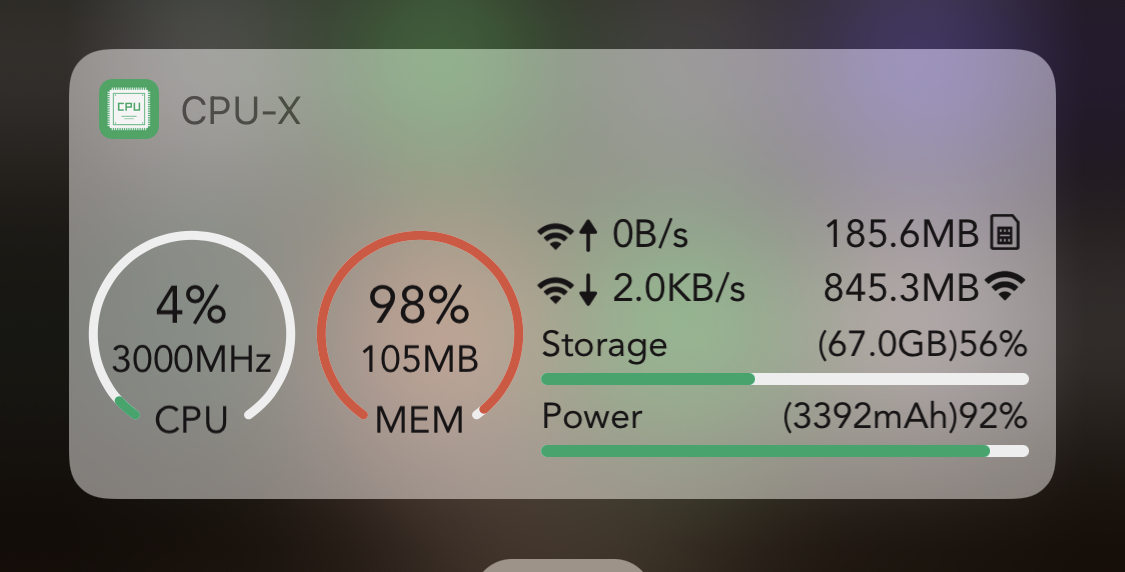Select the CPU usage circular gauge
Viewport: 1125px width, 572px height.
point(192,327)
